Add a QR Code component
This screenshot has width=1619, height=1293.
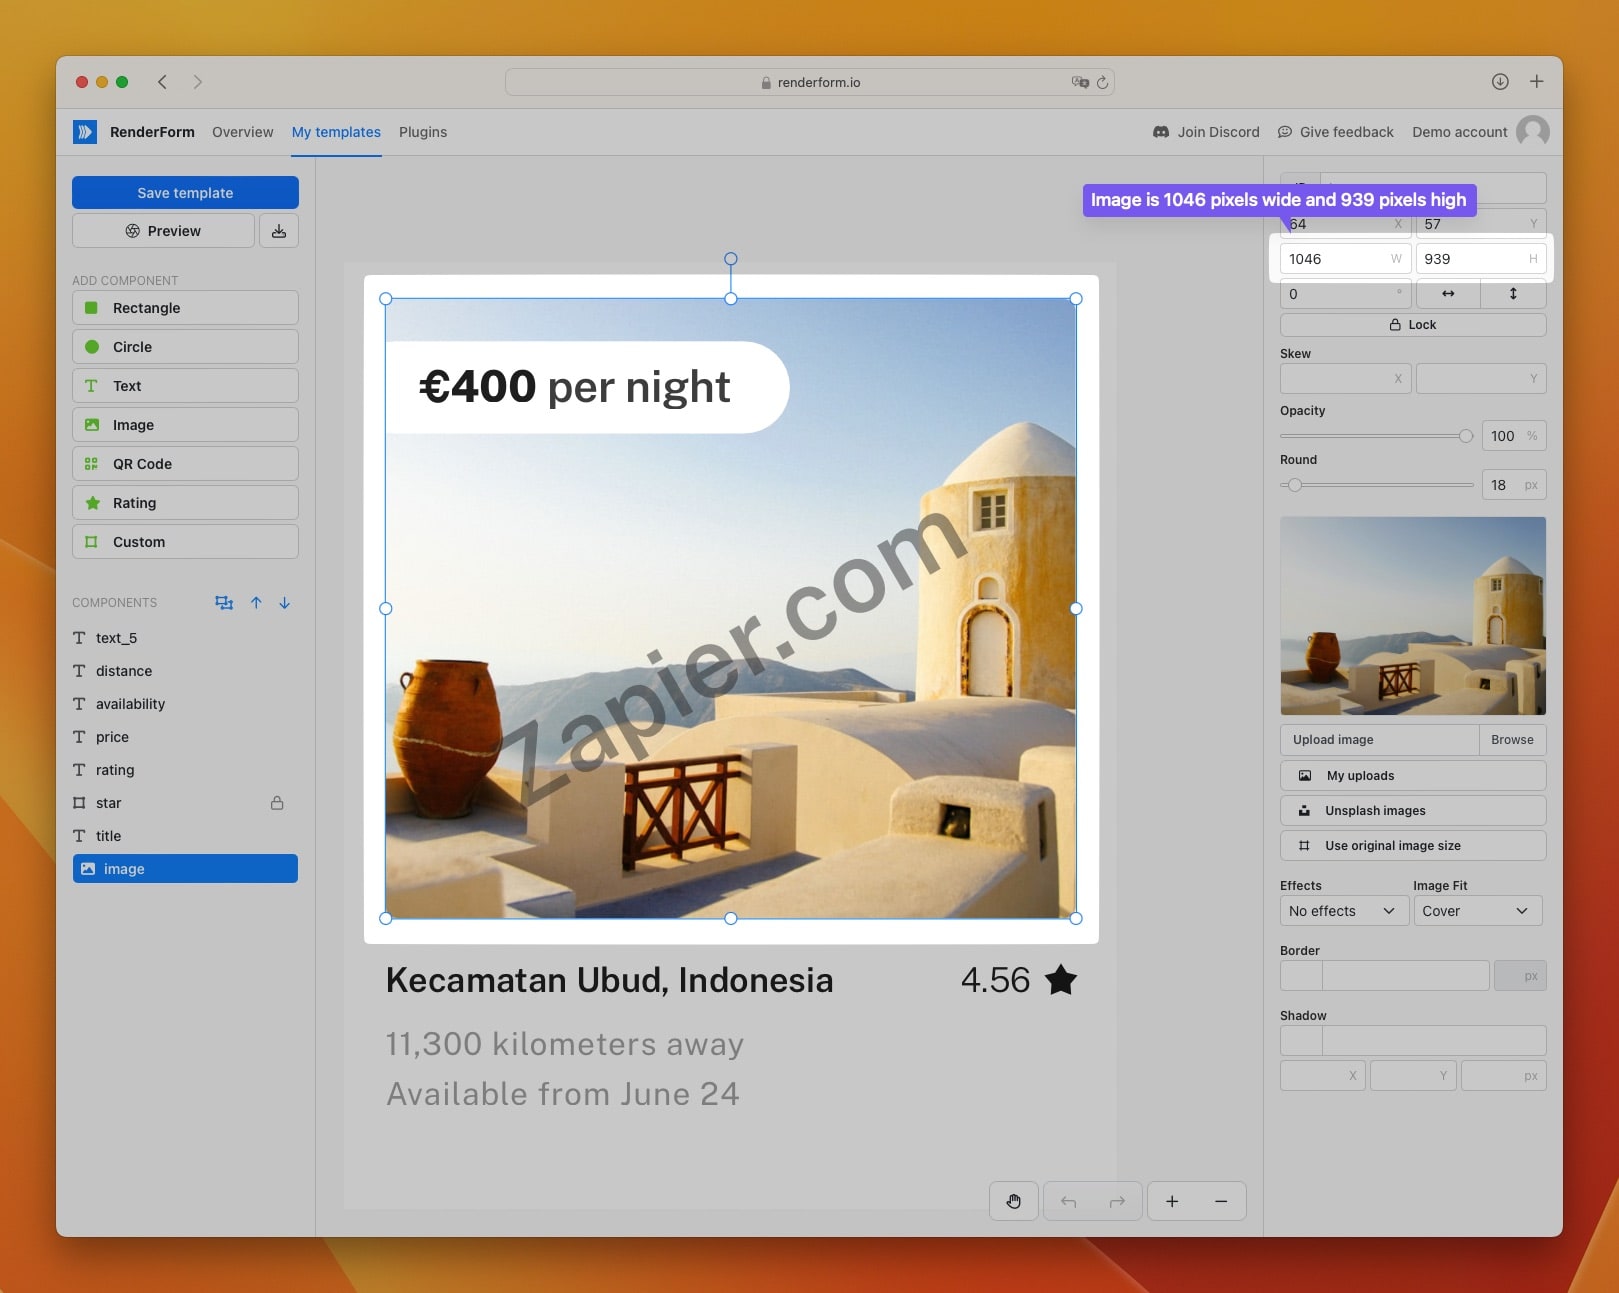pyautogui.click(x=185, y=464)
